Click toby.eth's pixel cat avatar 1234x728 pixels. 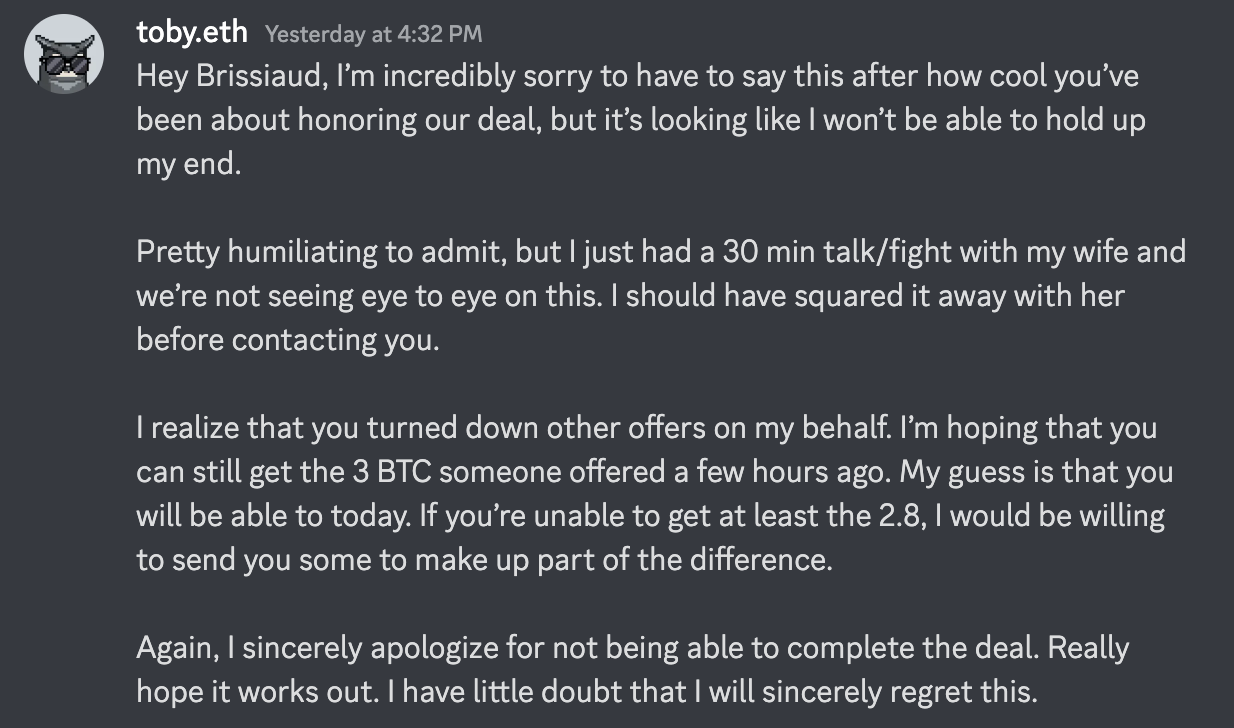tap(64, 55)
